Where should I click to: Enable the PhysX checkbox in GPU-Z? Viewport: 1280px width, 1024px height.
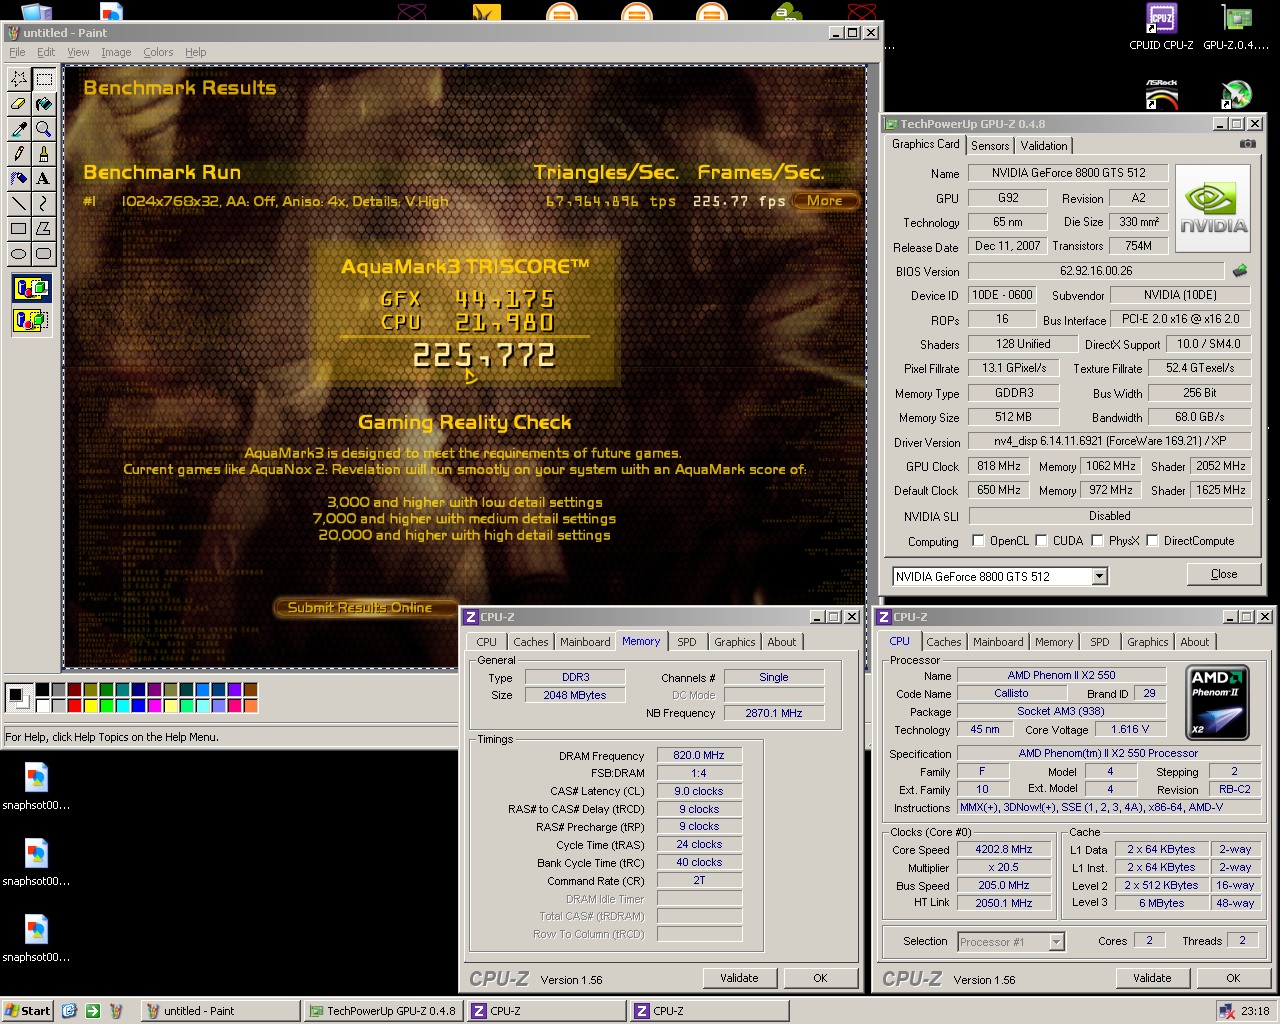pyautogui.click(x=1098, y=541)
